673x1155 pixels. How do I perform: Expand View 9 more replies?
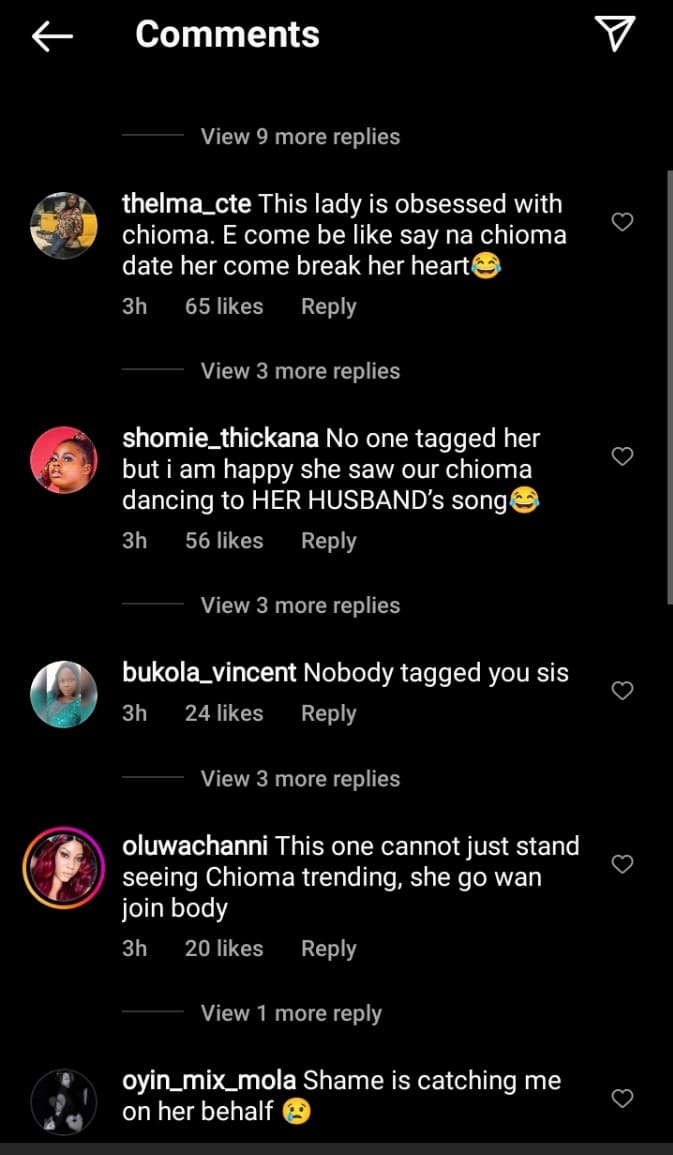(x=300, y=137)
